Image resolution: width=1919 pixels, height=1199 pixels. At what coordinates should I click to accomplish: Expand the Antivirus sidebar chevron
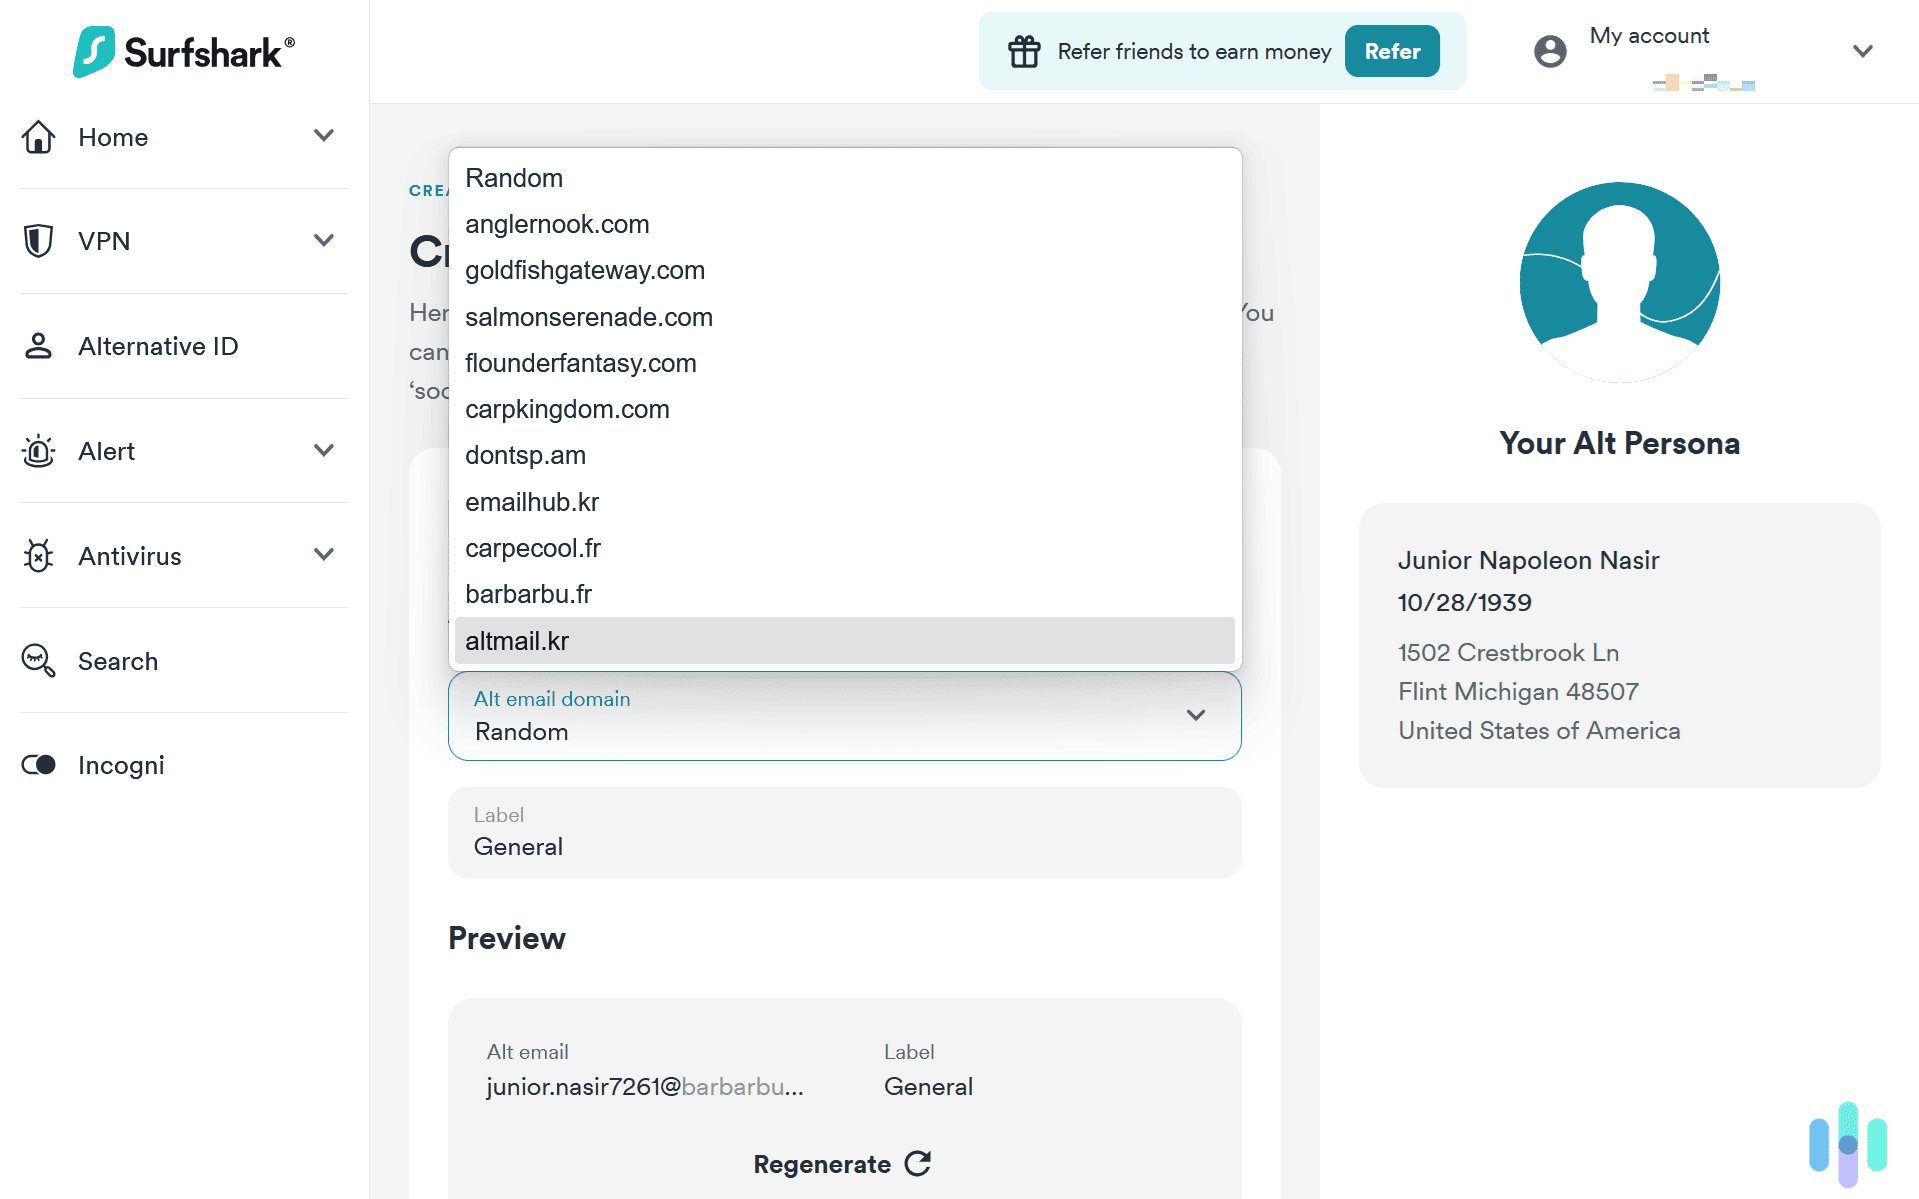[323, 555]
